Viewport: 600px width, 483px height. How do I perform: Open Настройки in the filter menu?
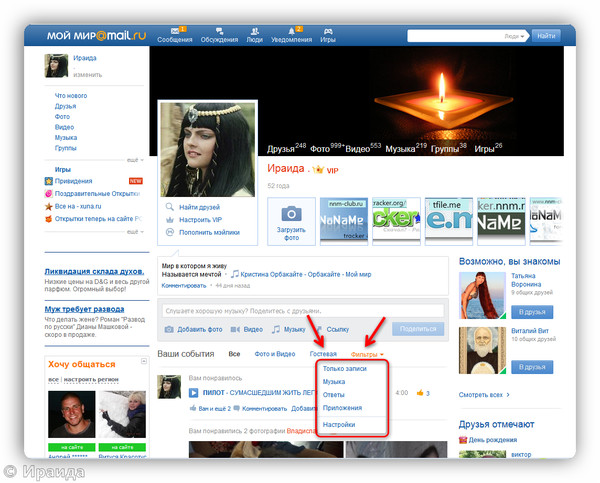(339, 424)
